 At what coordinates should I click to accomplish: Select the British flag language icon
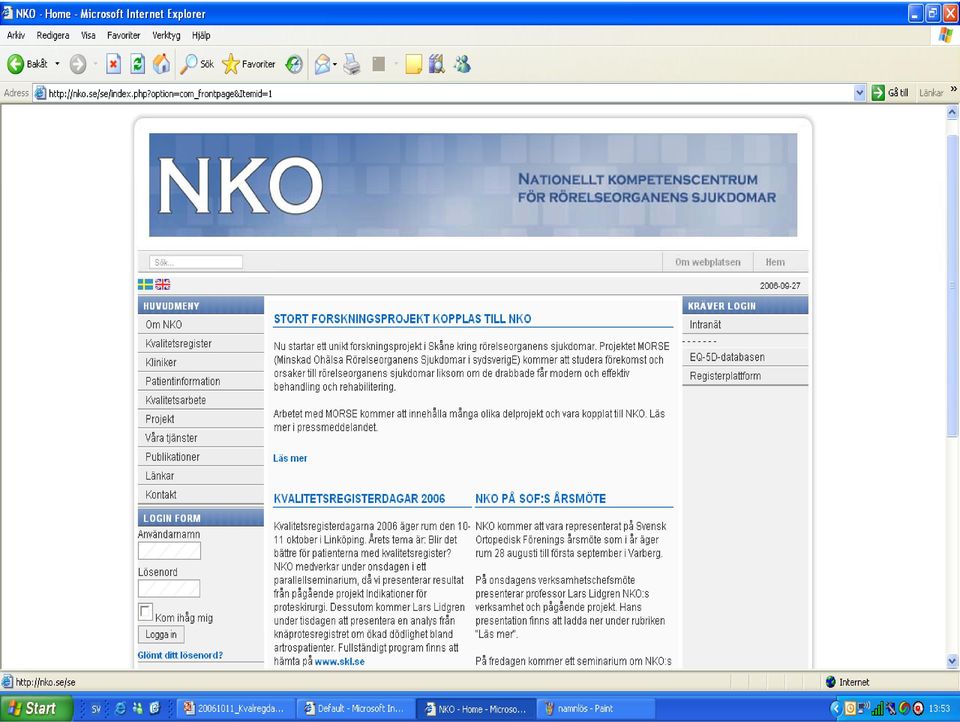pyautogui.click(x=162, y=284)
